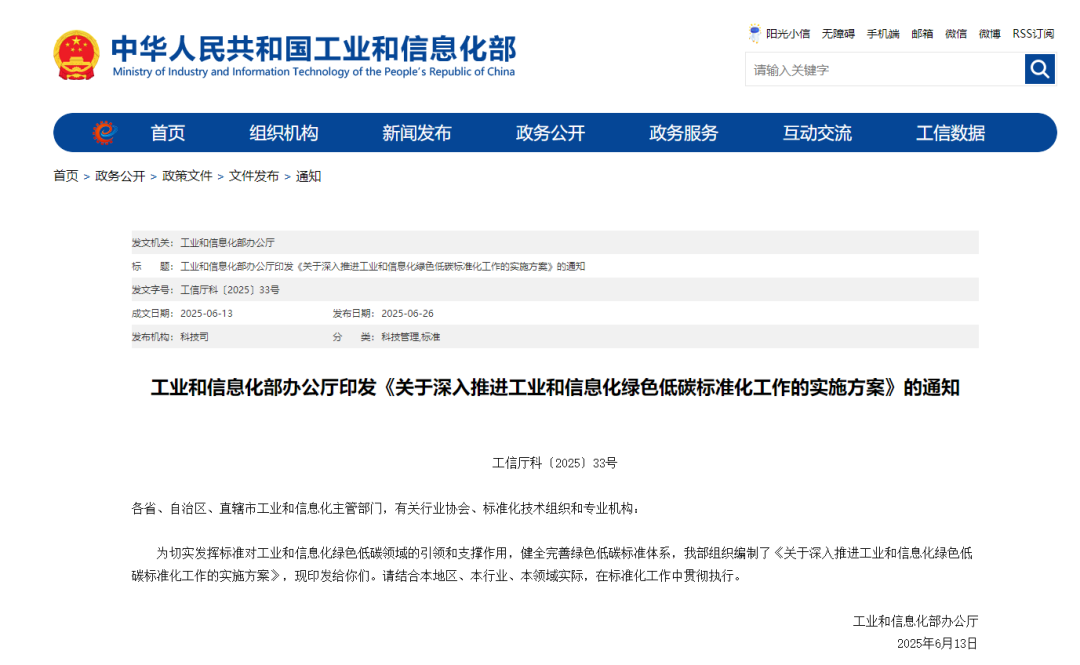Click the magnifier search button

click(x=1040, y=69)
